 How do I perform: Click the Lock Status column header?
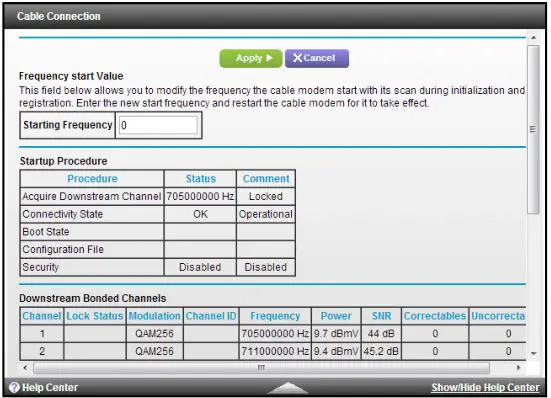coord(95,316)
